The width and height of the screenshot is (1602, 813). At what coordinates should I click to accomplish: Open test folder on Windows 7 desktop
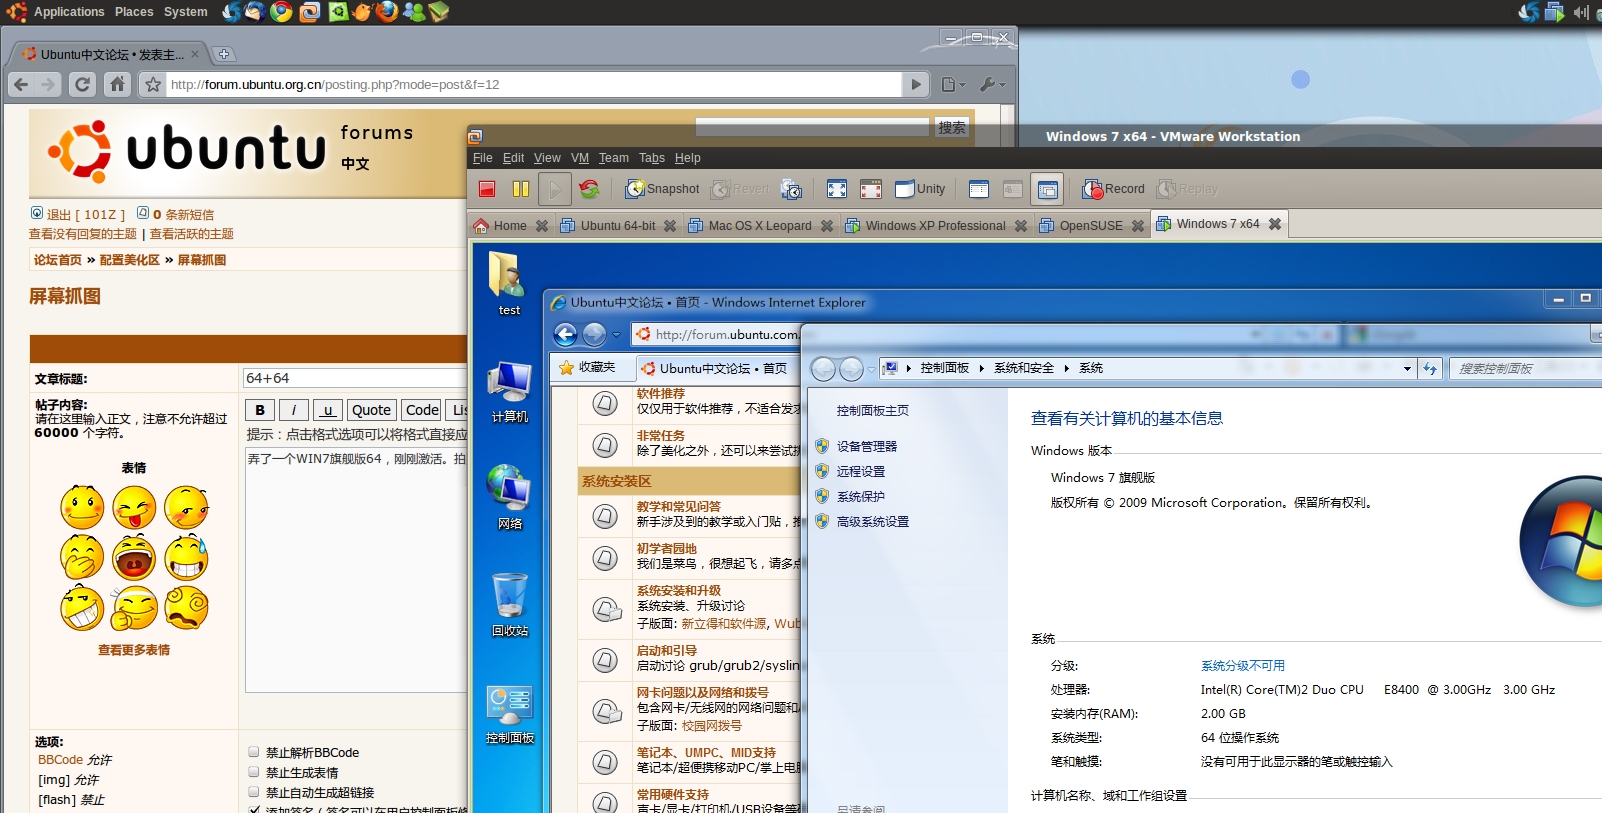tap(509, 283)
